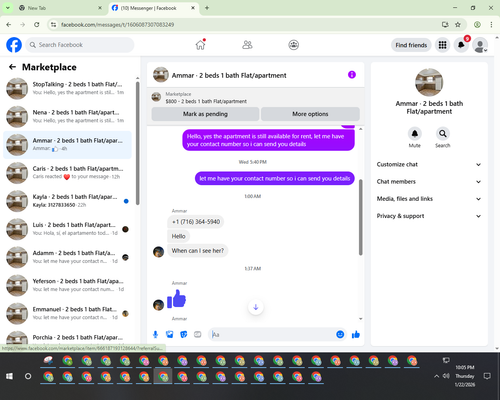Open the tab search dropdown arrow

[7, 8]
